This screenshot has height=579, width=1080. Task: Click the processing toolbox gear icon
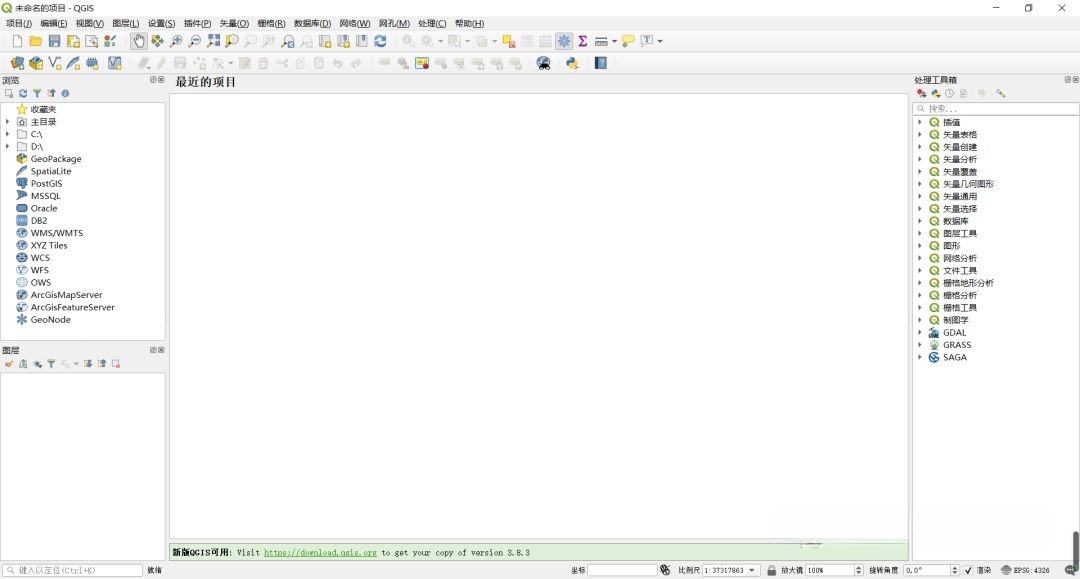[x=564, y=41]
